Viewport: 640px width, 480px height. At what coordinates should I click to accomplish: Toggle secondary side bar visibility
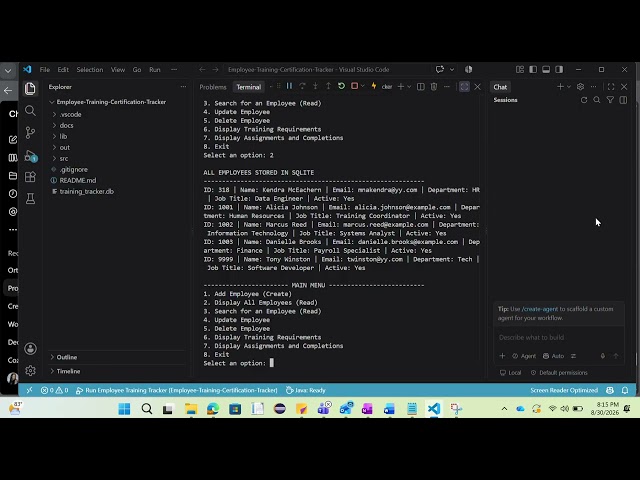click(x=559, y=69)
